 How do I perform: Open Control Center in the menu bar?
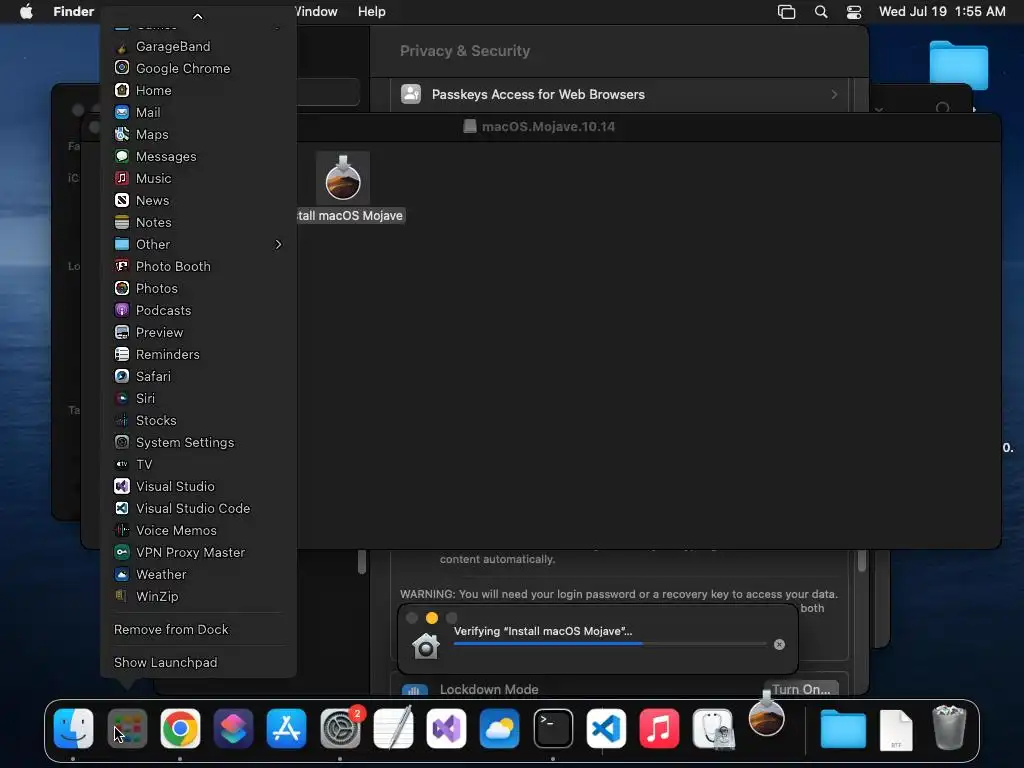coord(854,12)
